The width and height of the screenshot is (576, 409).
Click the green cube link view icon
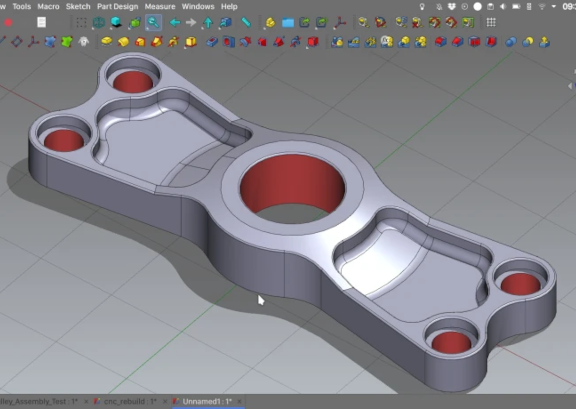[x=135, y=23]
